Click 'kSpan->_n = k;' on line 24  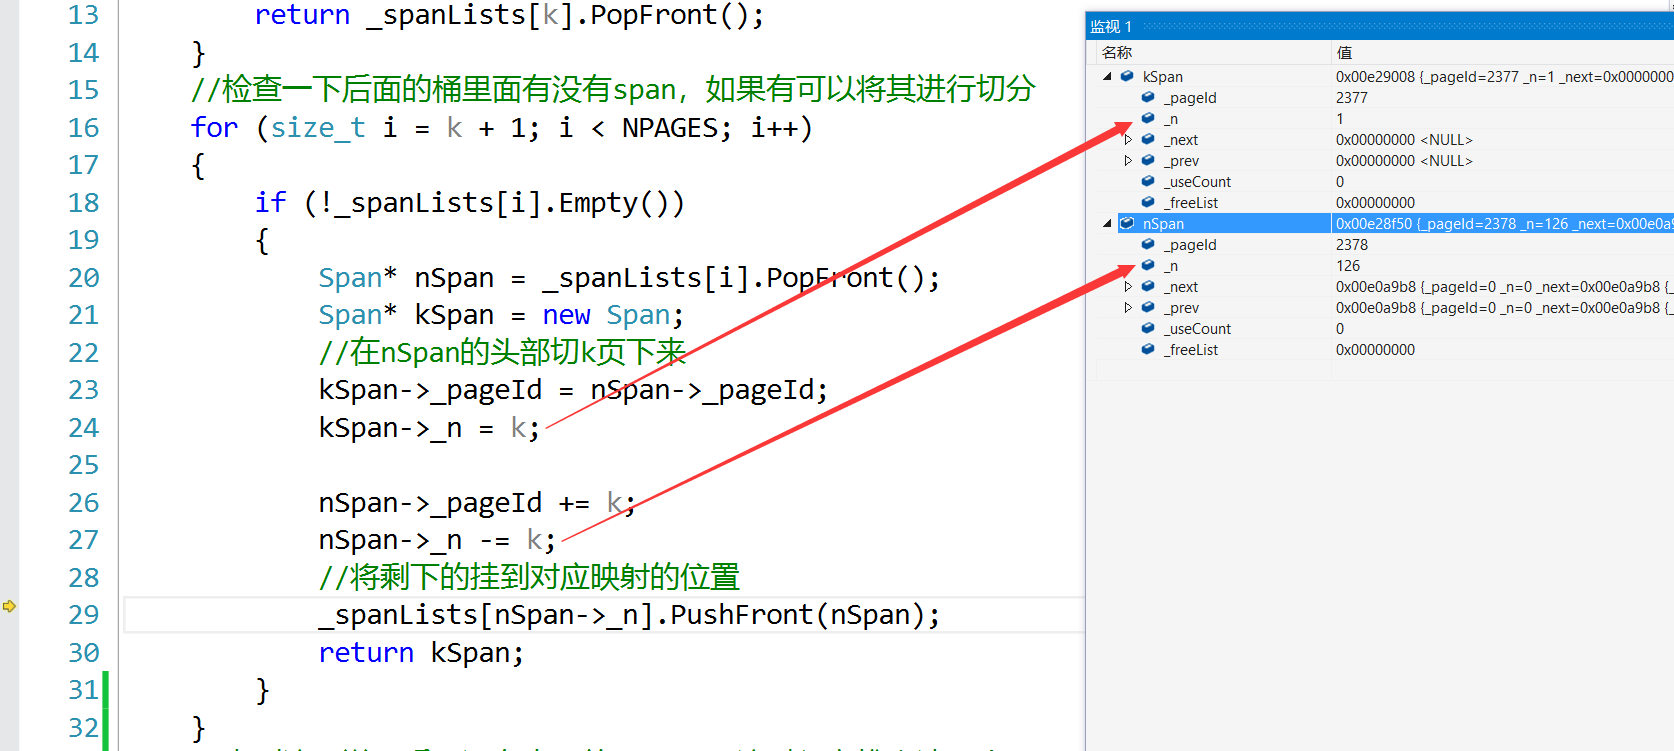(x=429, y=427)
